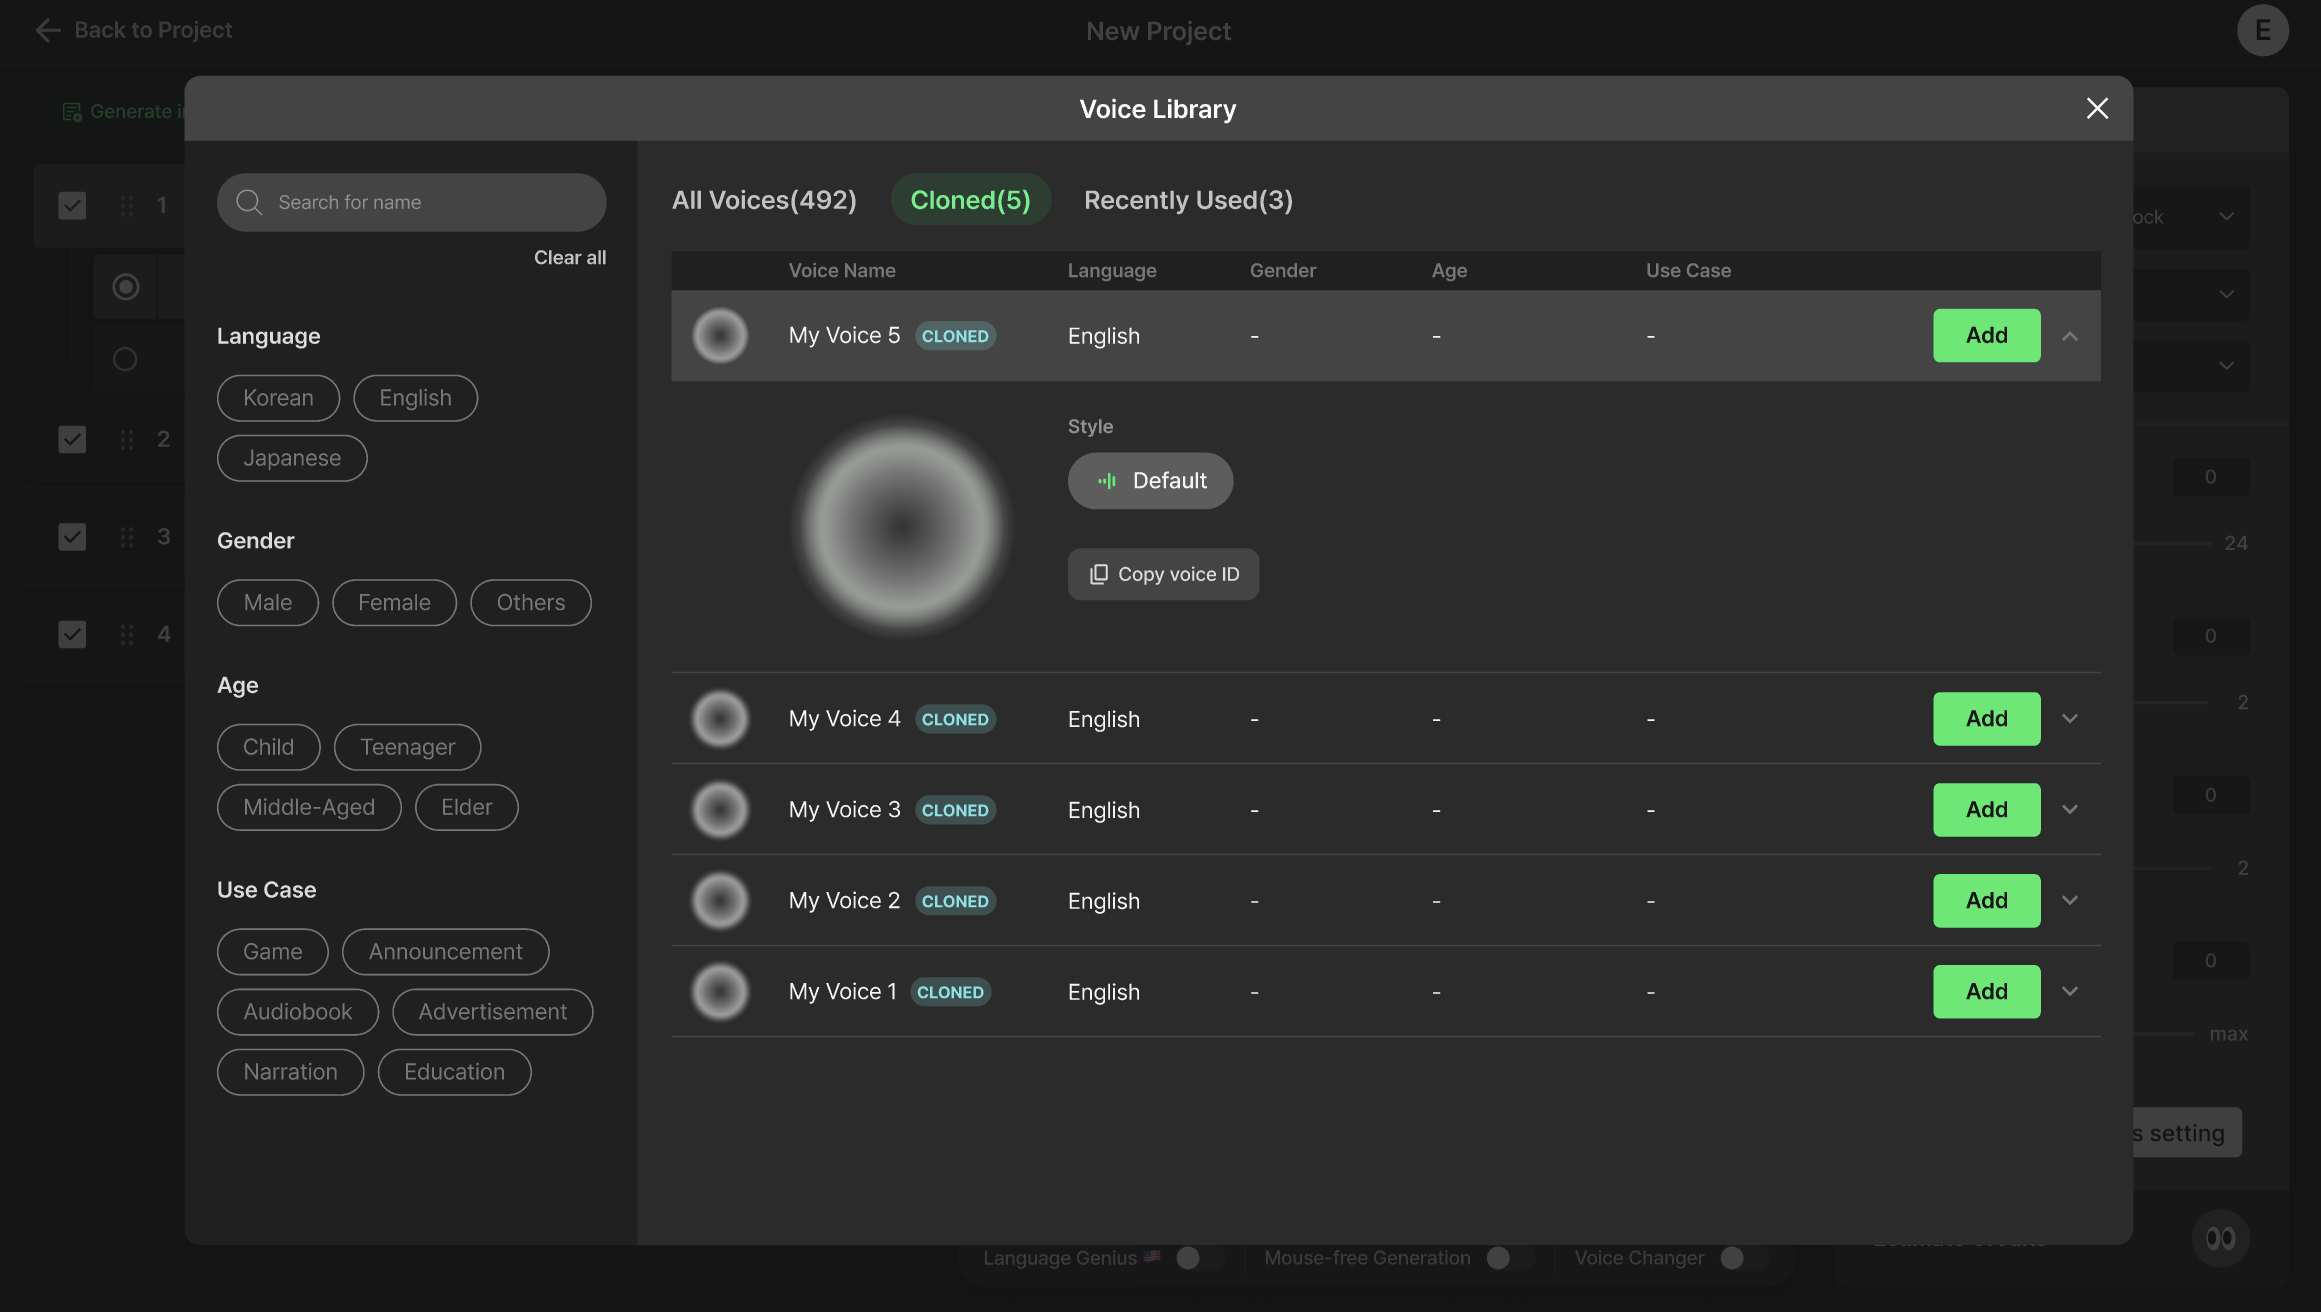2321x1312 pixels.
Task: Play My Voice 4 preview avatar icon
Action: click(x=720, y=718)
